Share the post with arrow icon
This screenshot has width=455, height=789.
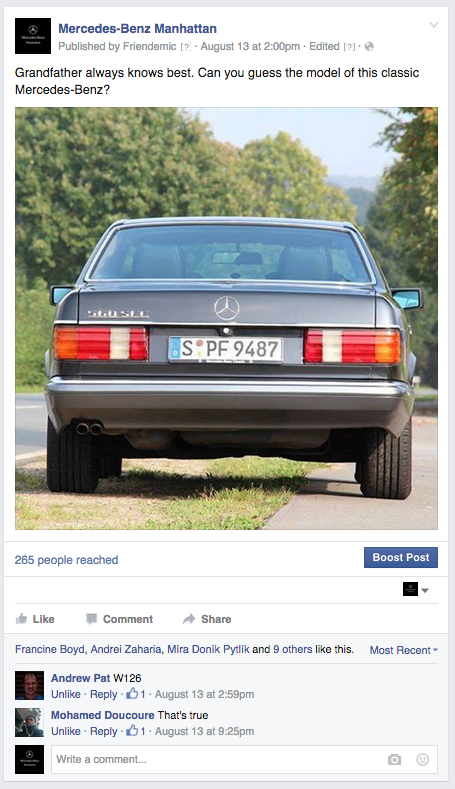click(x=207, y=619)
